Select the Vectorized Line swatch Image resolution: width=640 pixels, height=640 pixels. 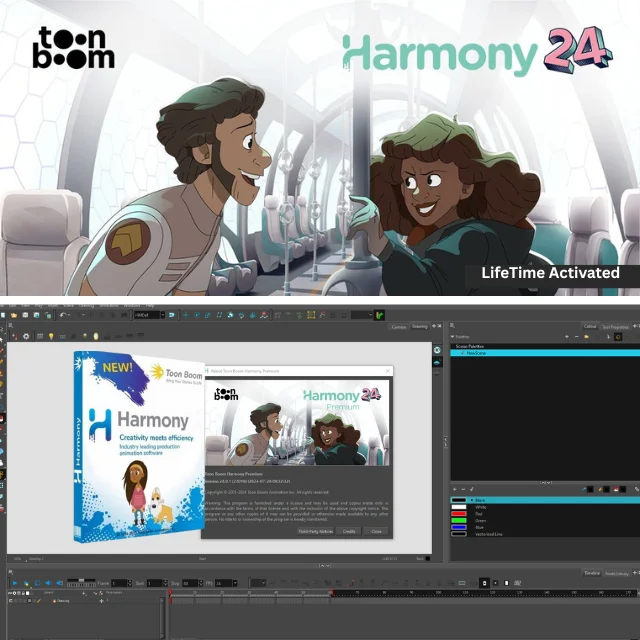click(545, 534)
